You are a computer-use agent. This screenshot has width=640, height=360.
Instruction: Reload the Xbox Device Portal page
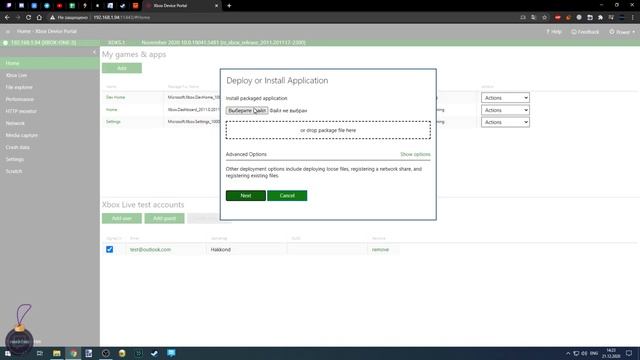pyautogui.click(x=28, y=18)
